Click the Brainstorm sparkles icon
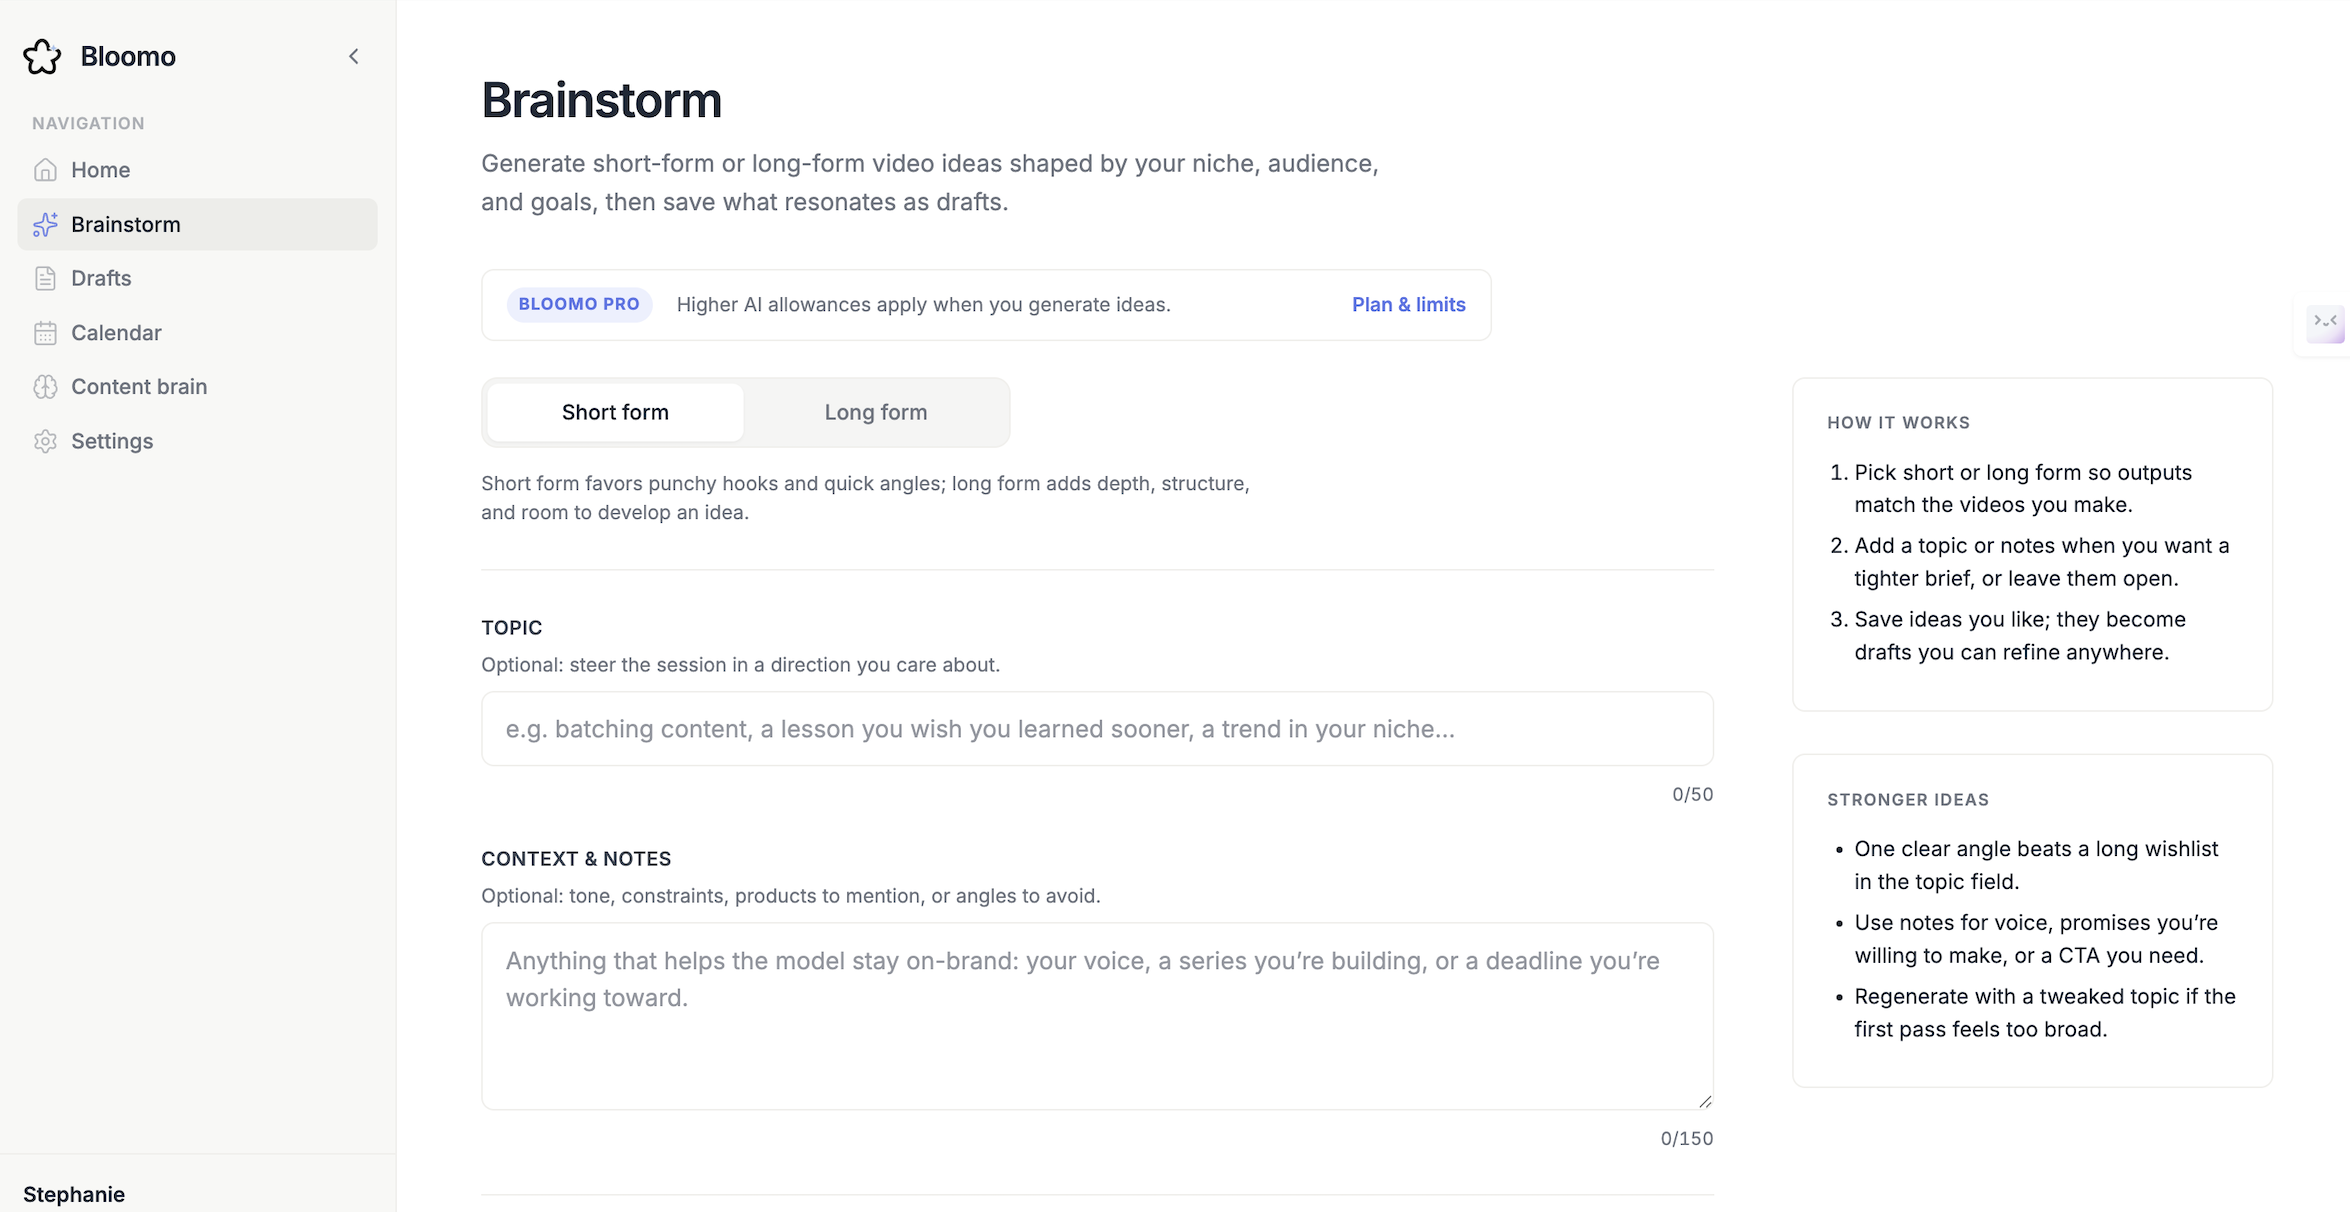 (x=45, y=225)
